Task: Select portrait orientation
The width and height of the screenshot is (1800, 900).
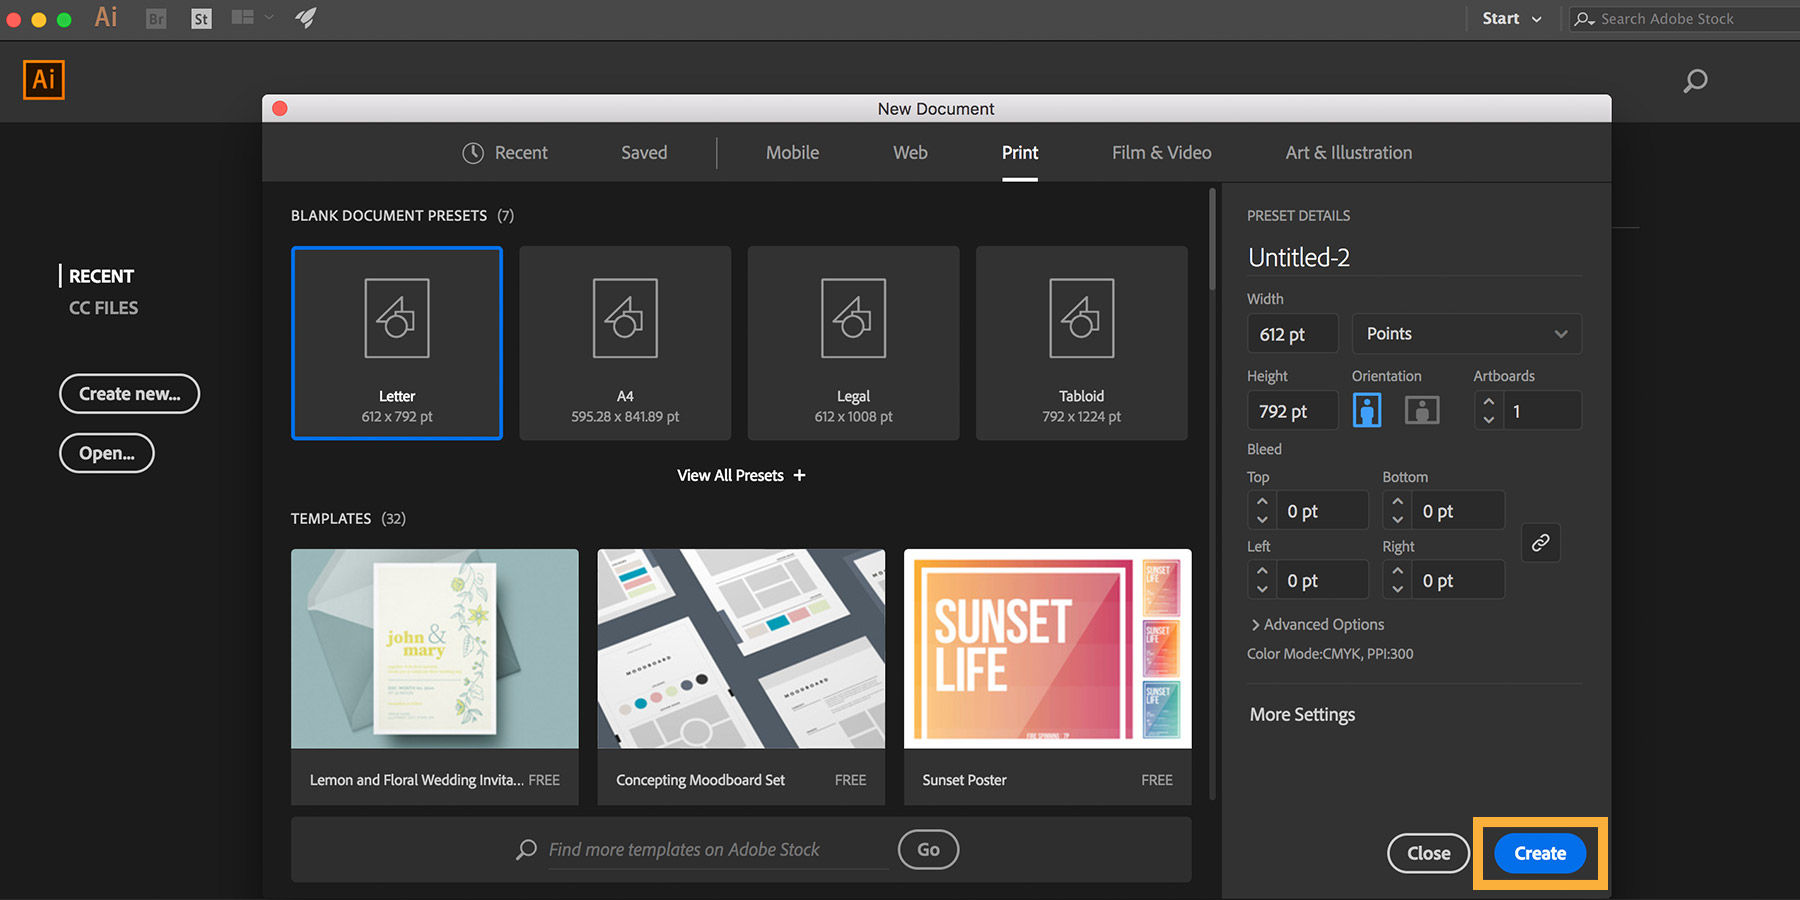Action: pos(1366,409)
